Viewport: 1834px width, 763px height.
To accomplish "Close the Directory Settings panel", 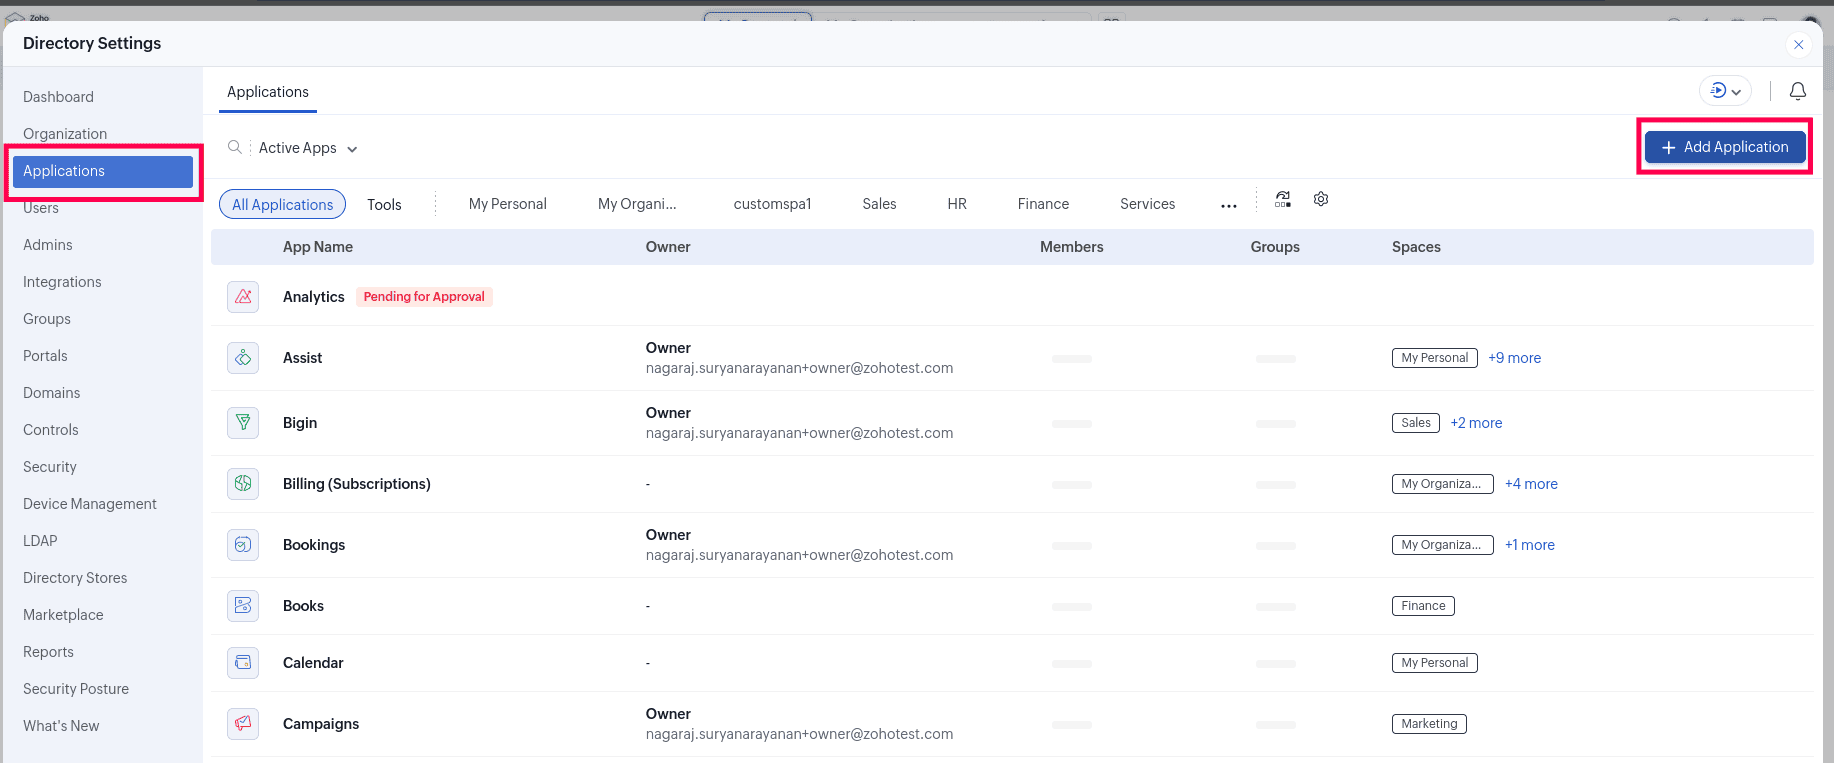I will (x=1798, y=45).
